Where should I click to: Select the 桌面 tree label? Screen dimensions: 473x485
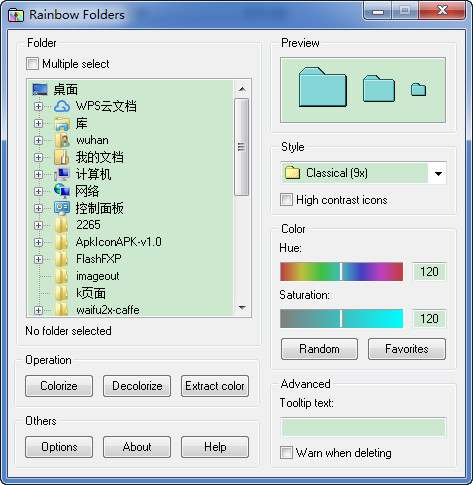[65, 89]
